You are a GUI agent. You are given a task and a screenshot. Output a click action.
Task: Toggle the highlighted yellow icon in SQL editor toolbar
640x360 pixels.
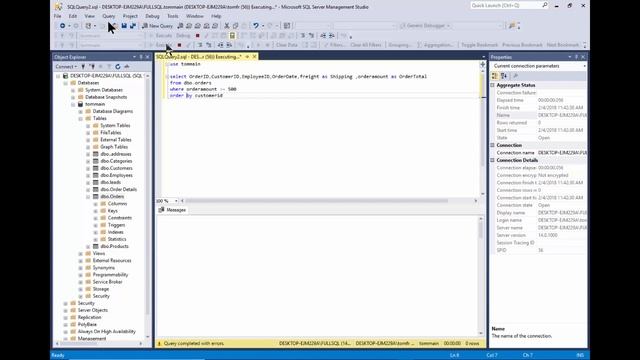click(x=232, y=36)
